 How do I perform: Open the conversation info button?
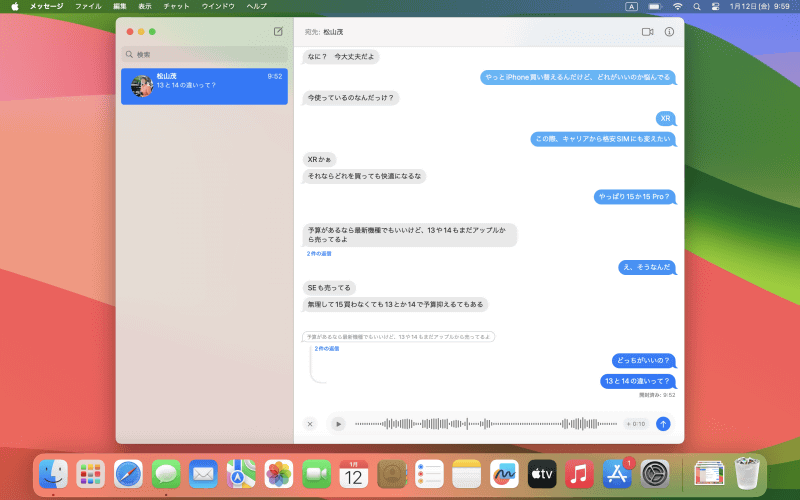[669, 32]
